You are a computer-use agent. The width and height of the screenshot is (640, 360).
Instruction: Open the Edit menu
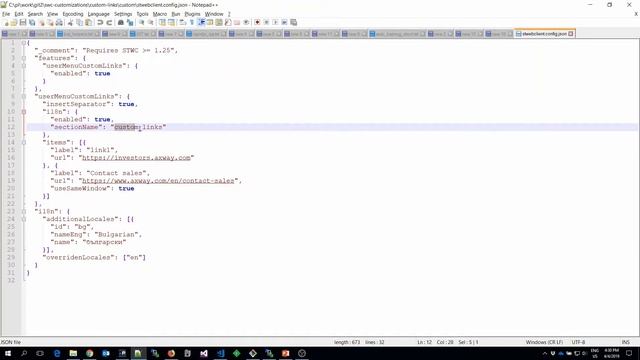19,14
